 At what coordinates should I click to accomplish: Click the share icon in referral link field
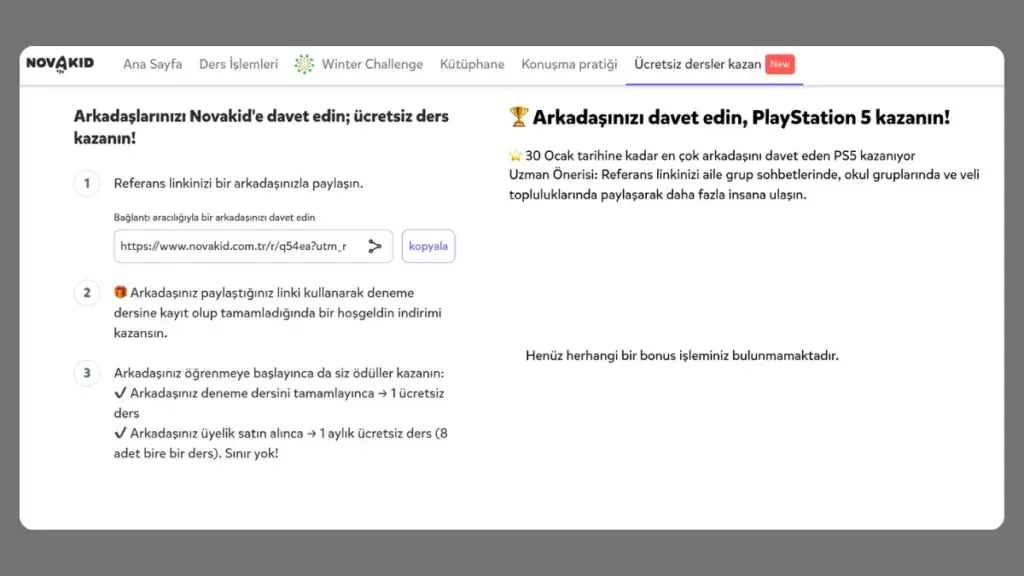pyautogui.click(x=375, y=246)
